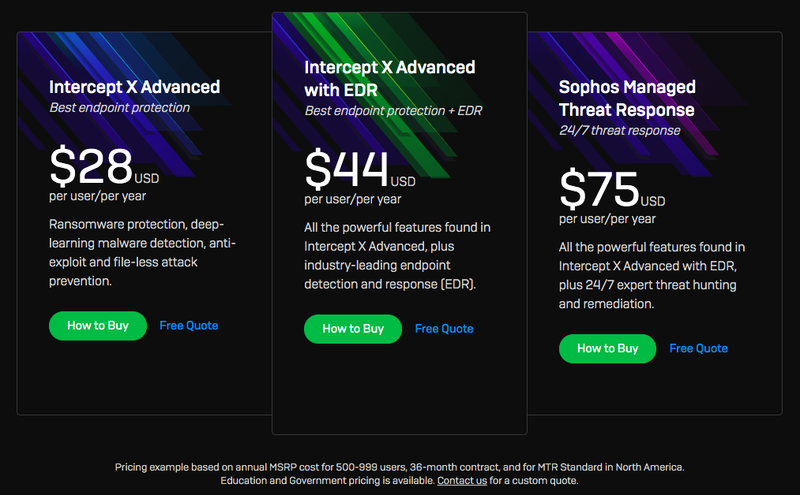Select the Sophos Managed Threat Response heading
This screenshot has height=495, width=800.
click(x=627, y=98)
